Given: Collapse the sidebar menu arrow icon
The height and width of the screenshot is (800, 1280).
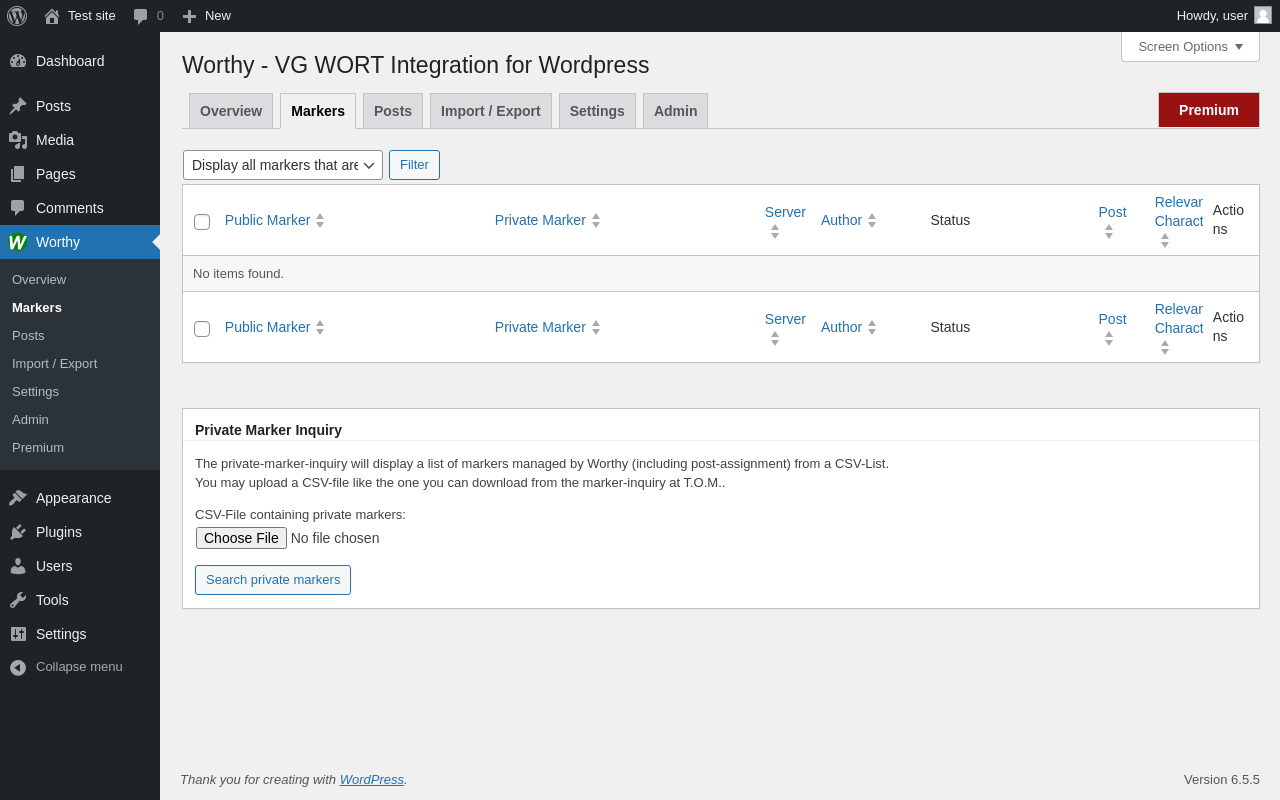Looking at the screenshot, I should point(18,667).
